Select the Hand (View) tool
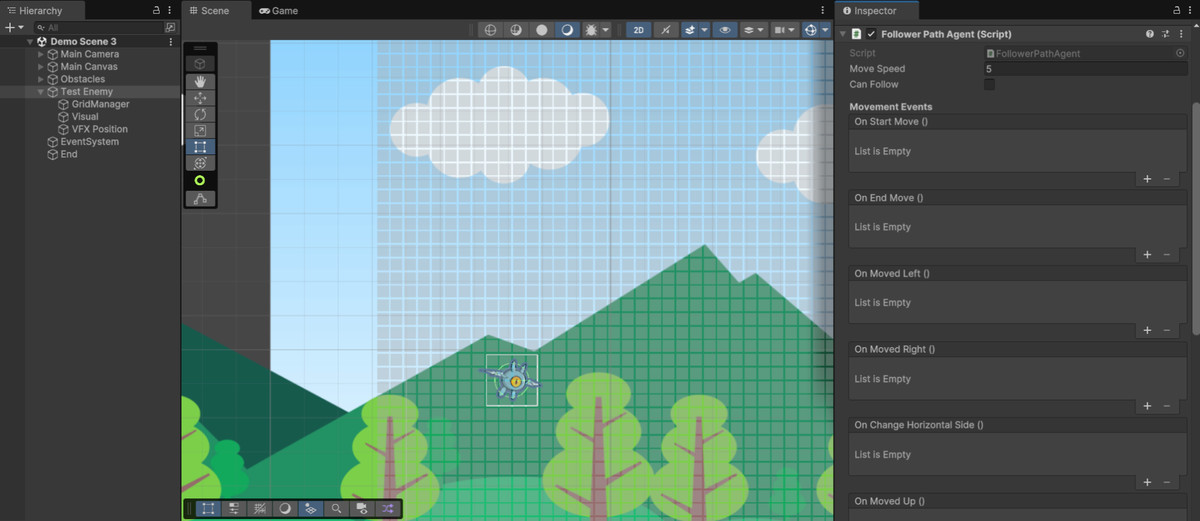 tap(200, 81)
